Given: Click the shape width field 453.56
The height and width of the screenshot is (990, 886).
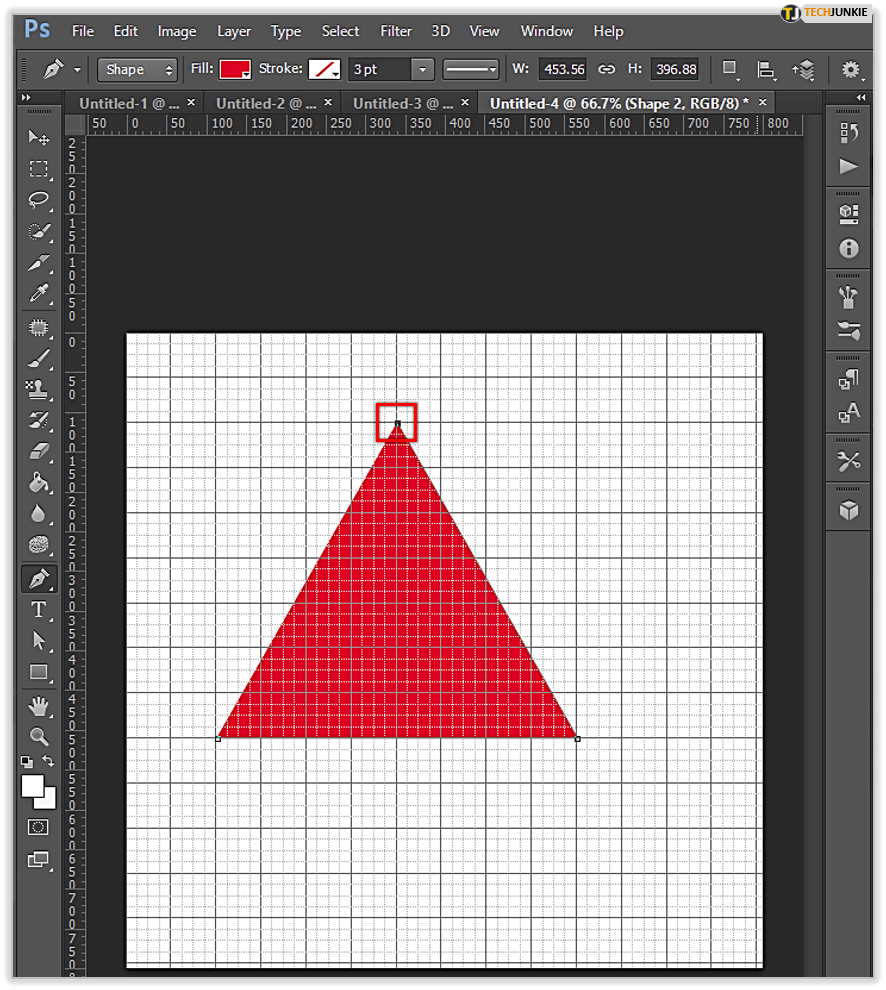Looking at the screenshot, I should pos(563,69).
